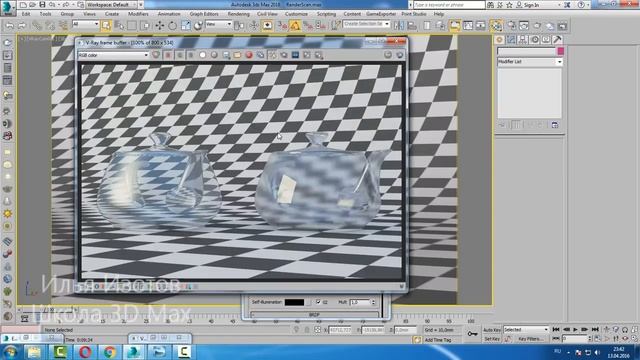Open the Selected key mode dropdown
640x360 pixels.
tap(526, 329)
